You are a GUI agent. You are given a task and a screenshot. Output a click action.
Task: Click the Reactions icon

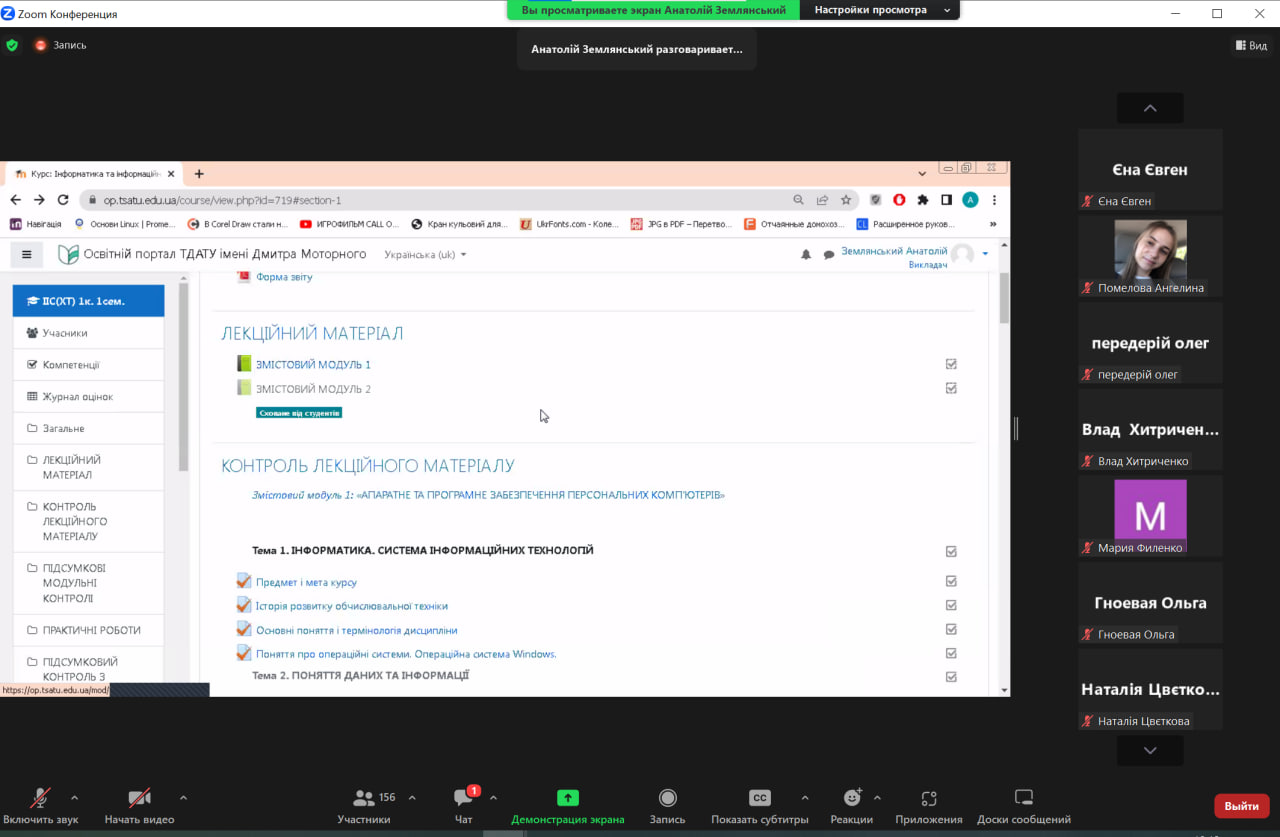coord(852,799)
